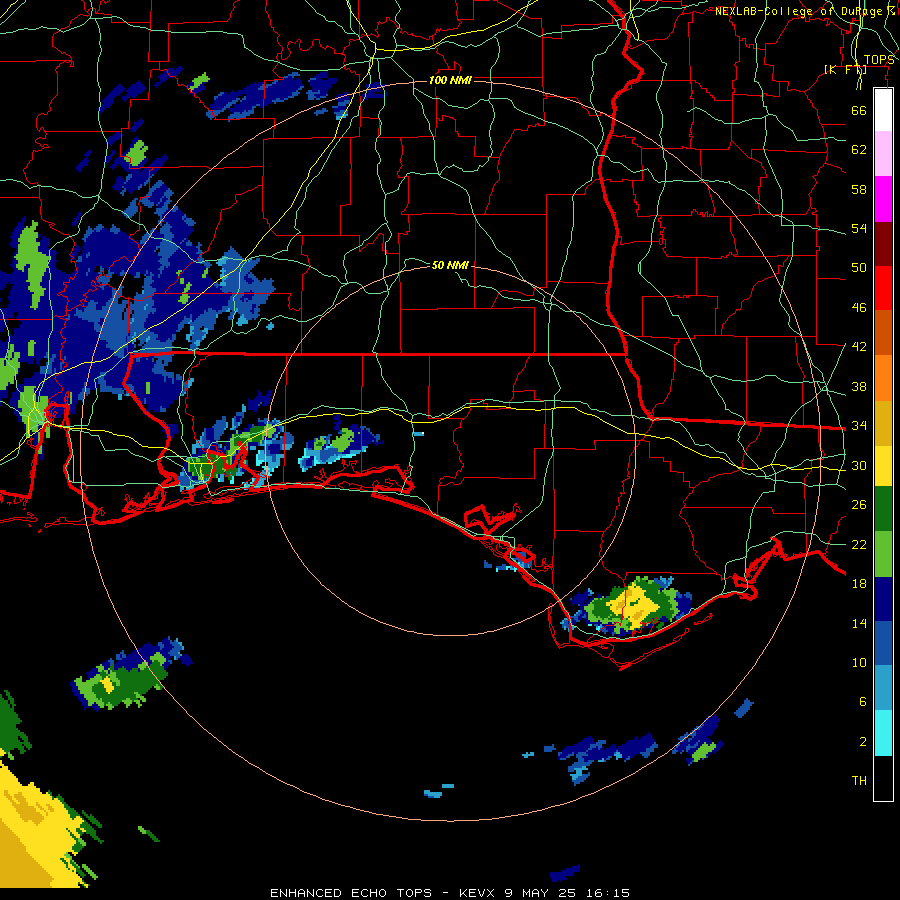This screenshot has width=900, height=900.
Task: Click the yellow 30-34 legend swatch
Action: pyautogui.click(x=883, y=466)
